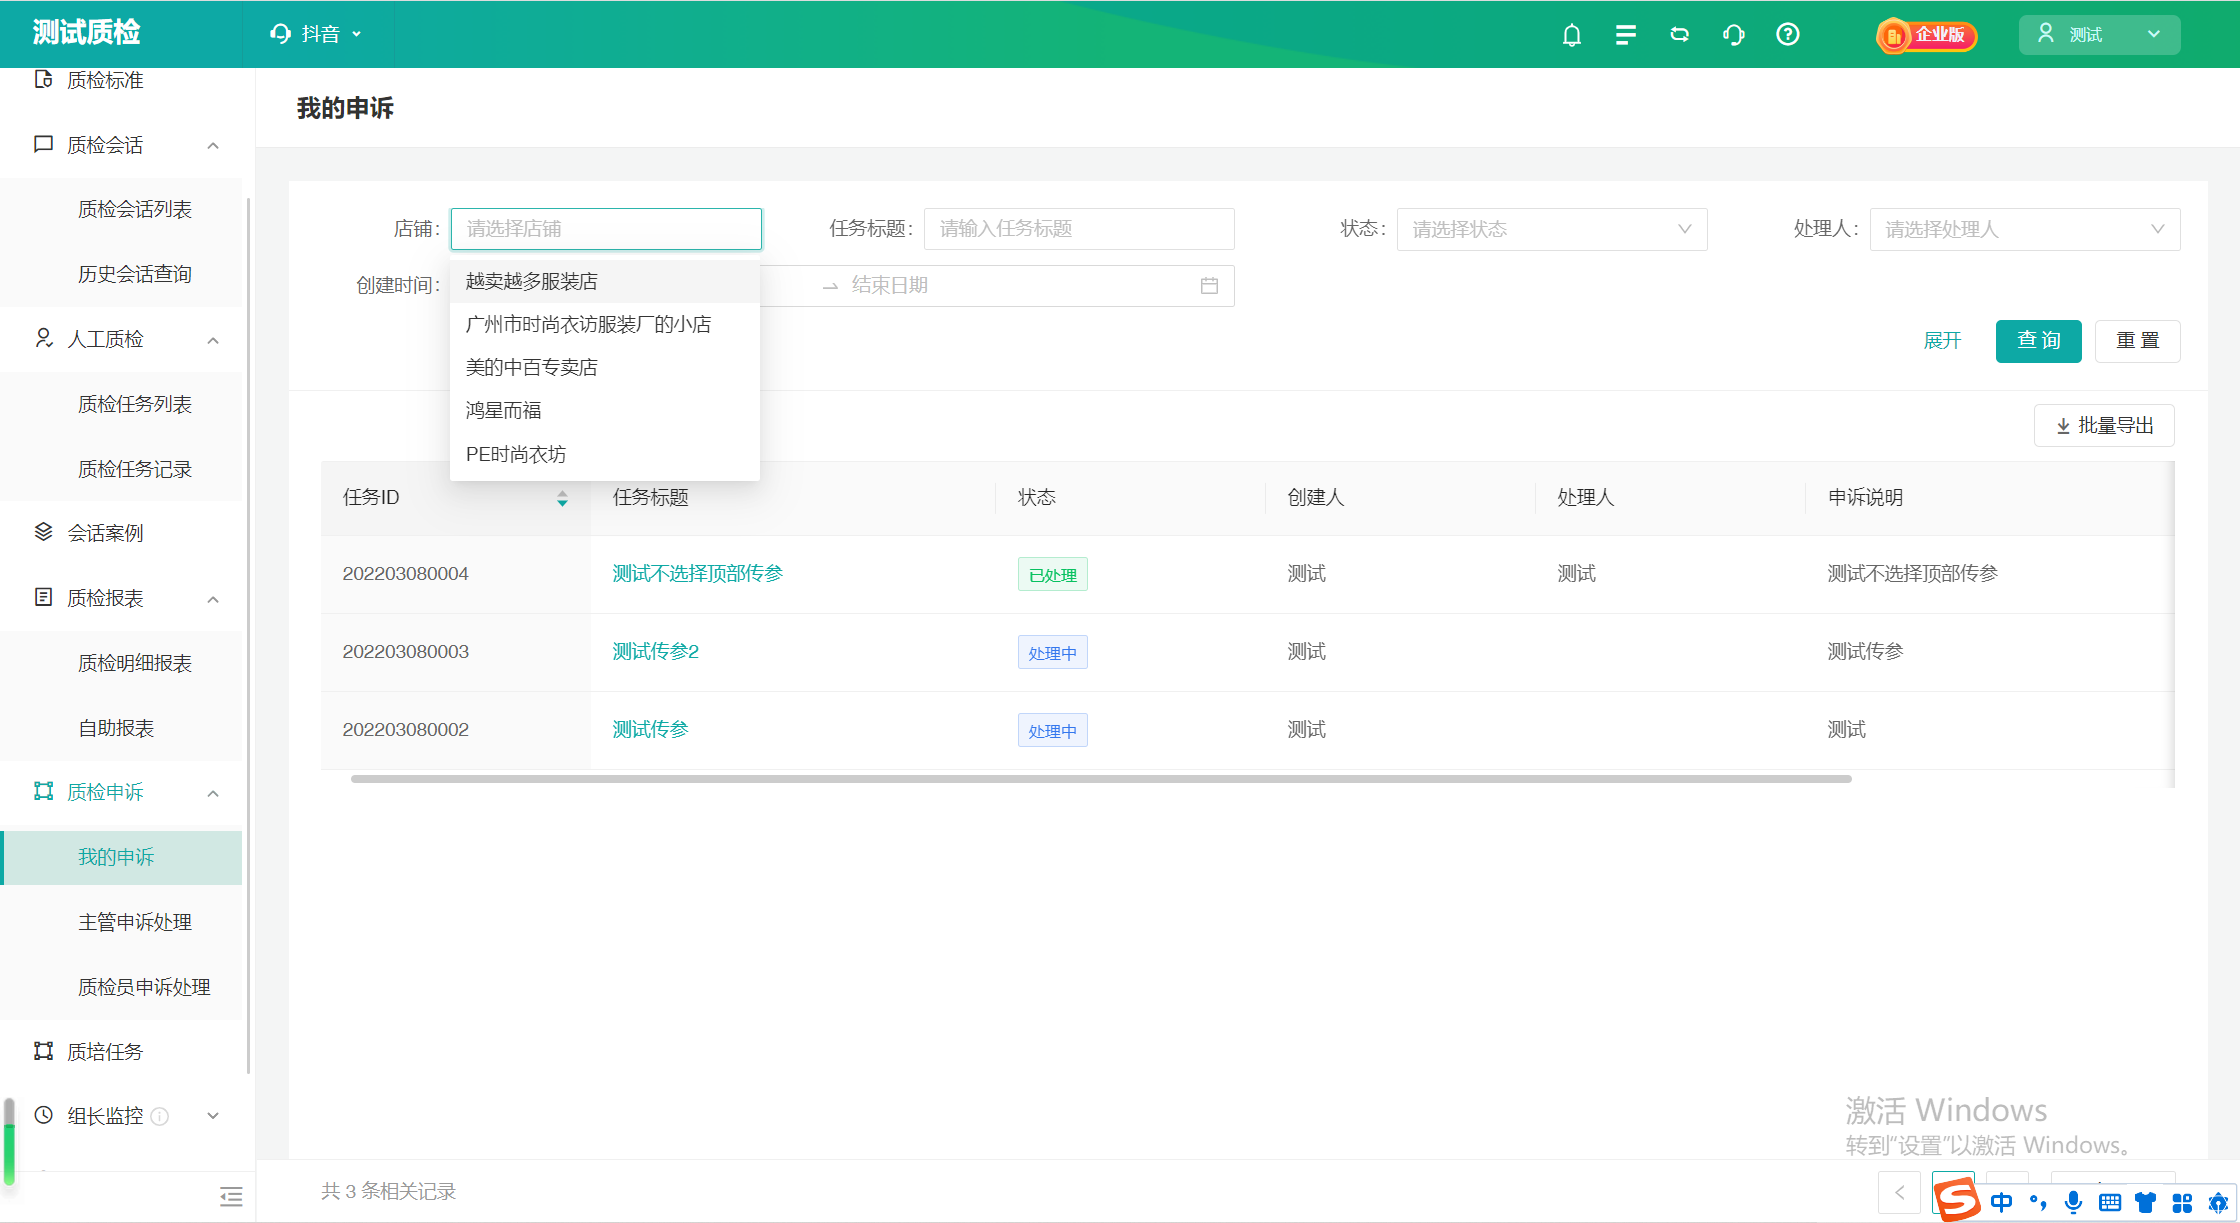The width and height of the screenshot is (2240, 1223).
Task: Click the 会话案例 layers icon
Action: [x=43, y=532]
